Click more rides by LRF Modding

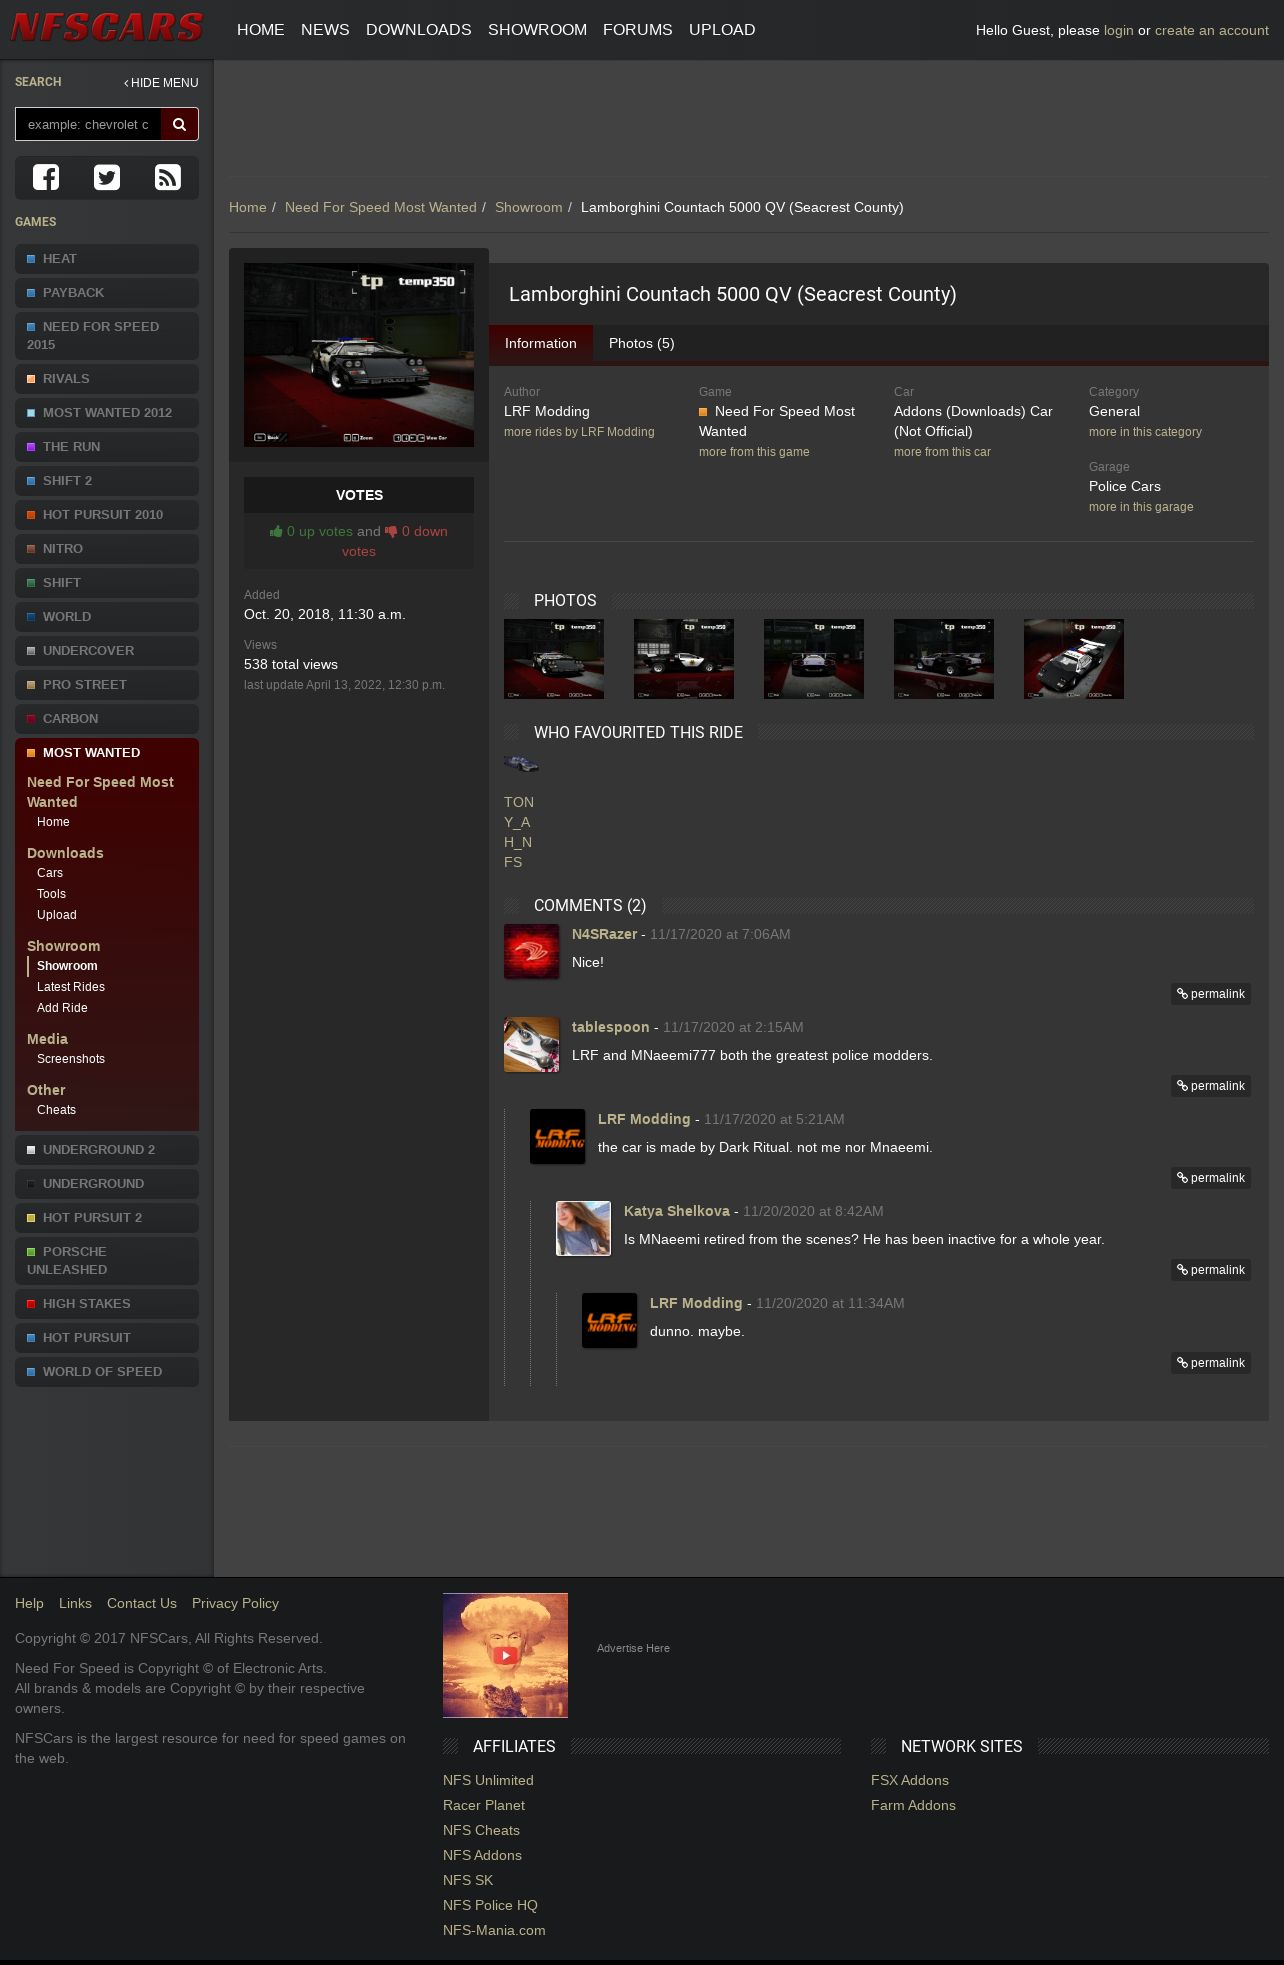tap(579, 432)
